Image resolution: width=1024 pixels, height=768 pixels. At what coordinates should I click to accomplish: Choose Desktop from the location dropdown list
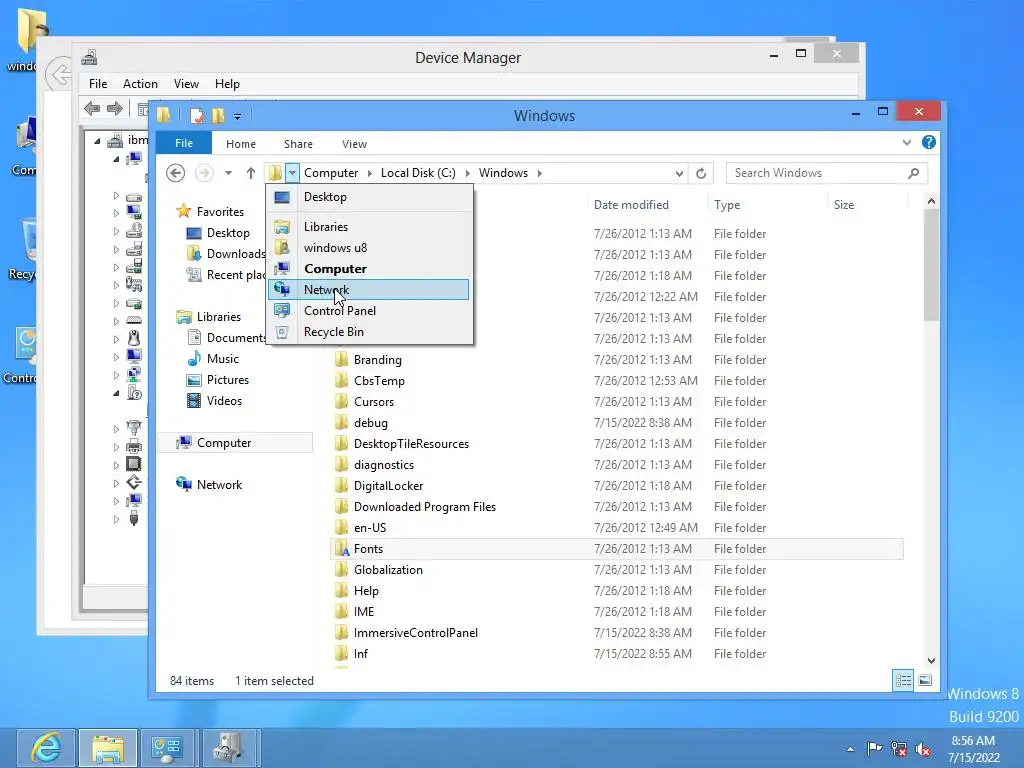pos(369,197)
